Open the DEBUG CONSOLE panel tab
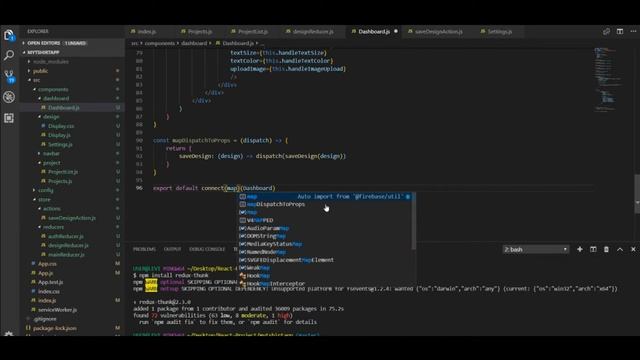The height and width of the screenshot is (360, 640). point(207,249)
